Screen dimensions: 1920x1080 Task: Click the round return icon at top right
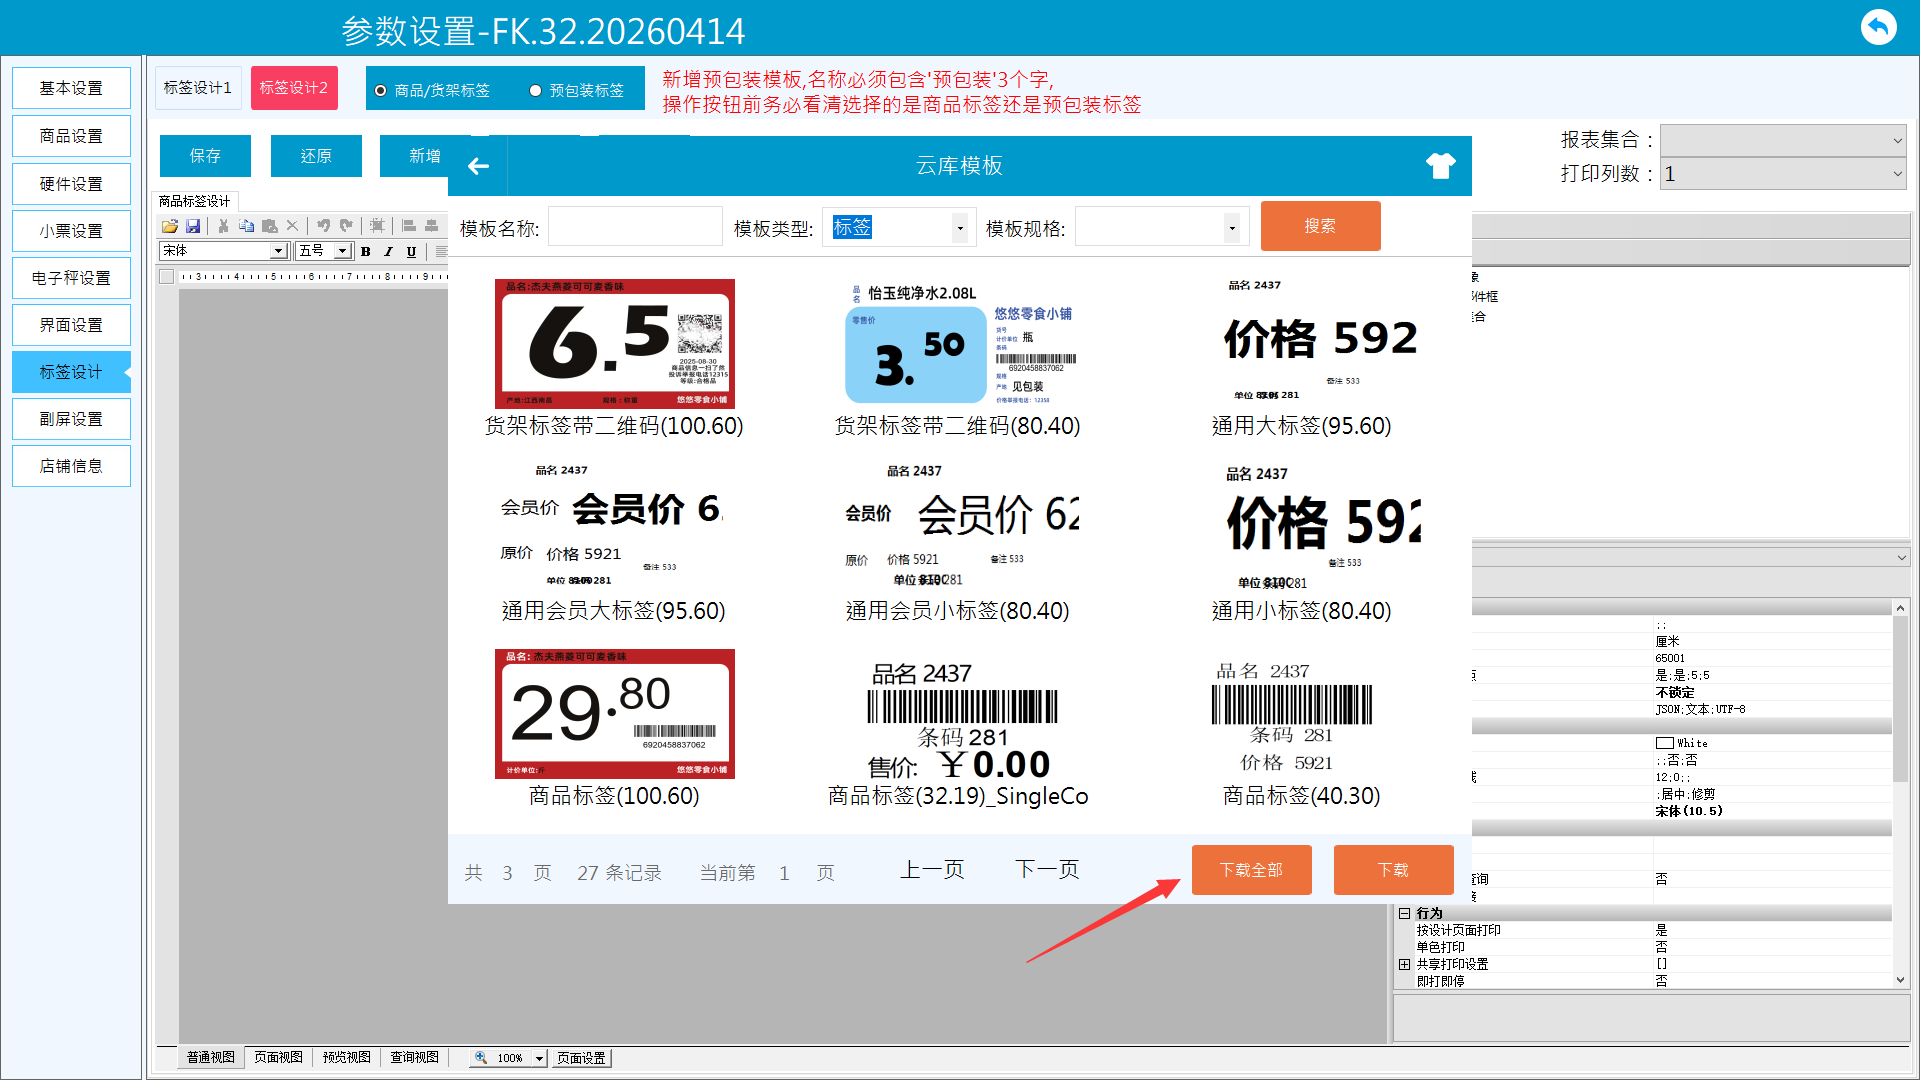click(x=1878, y=27)
